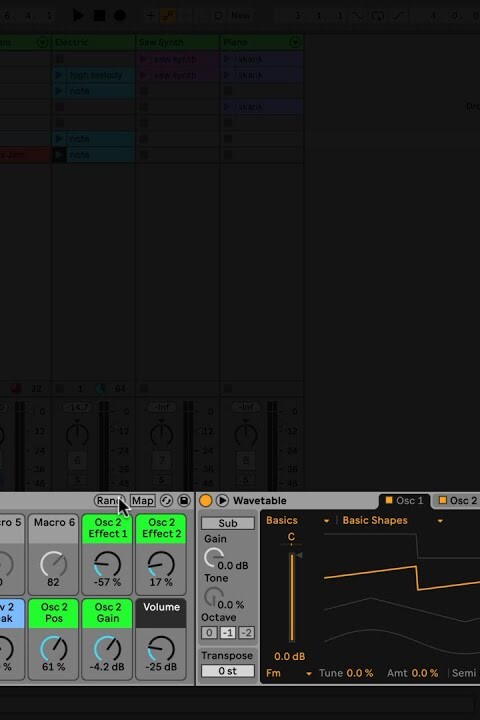Click the Osc 2 Gain macro knob
480x720 pixels.
point(107,648)
